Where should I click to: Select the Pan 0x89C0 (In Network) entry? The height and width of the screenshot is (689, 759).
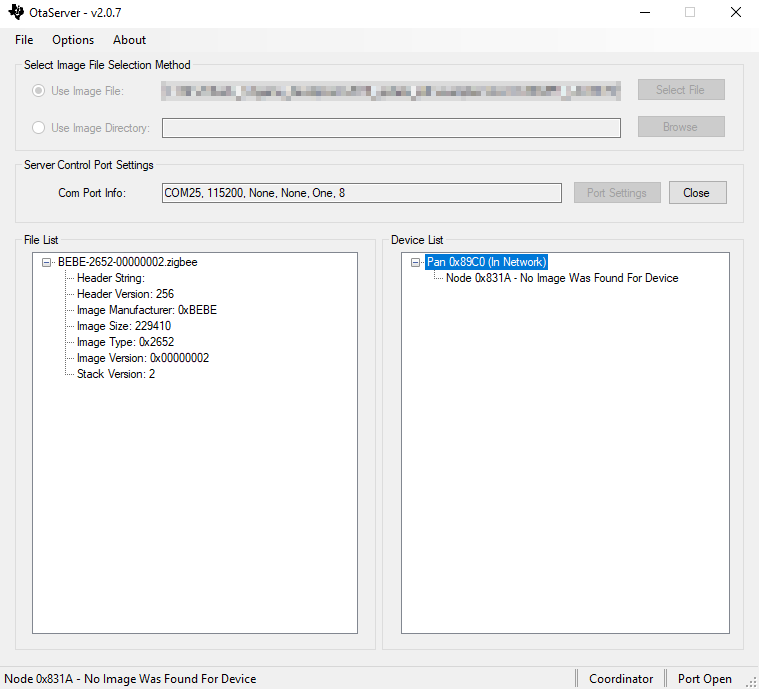486,262
